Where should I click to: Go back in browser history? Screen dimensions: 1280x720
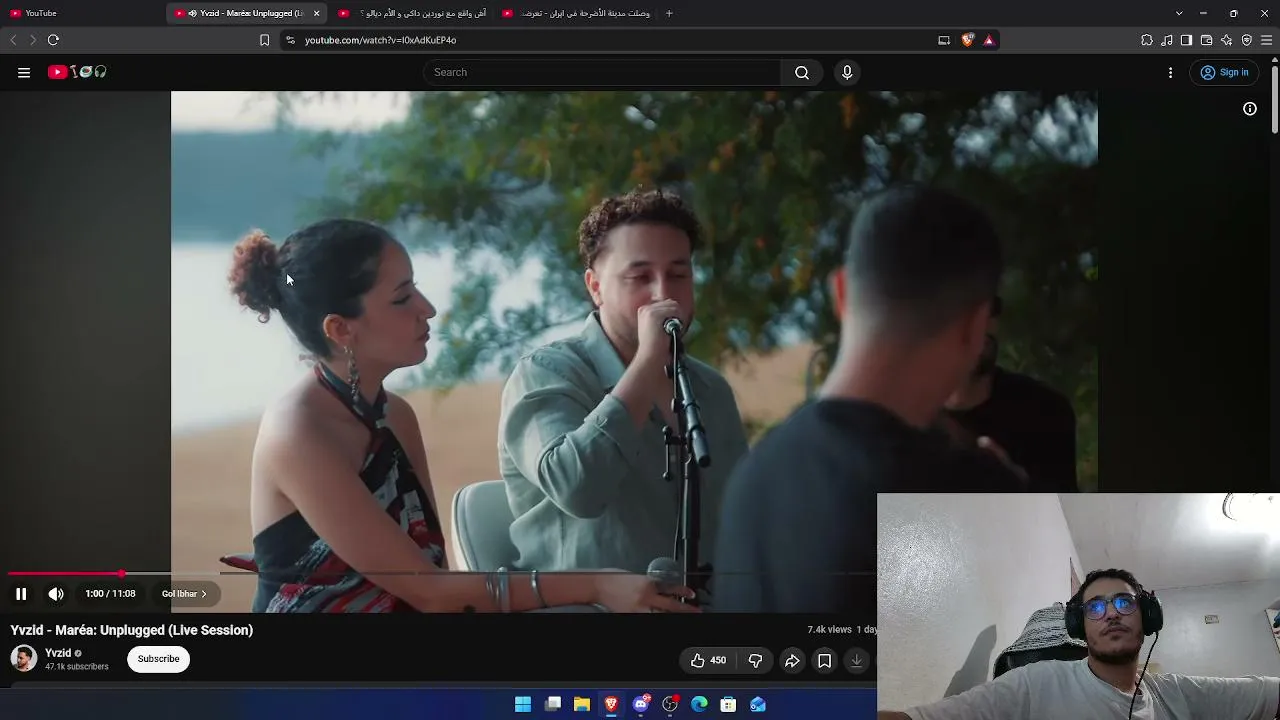click(13, 40)
